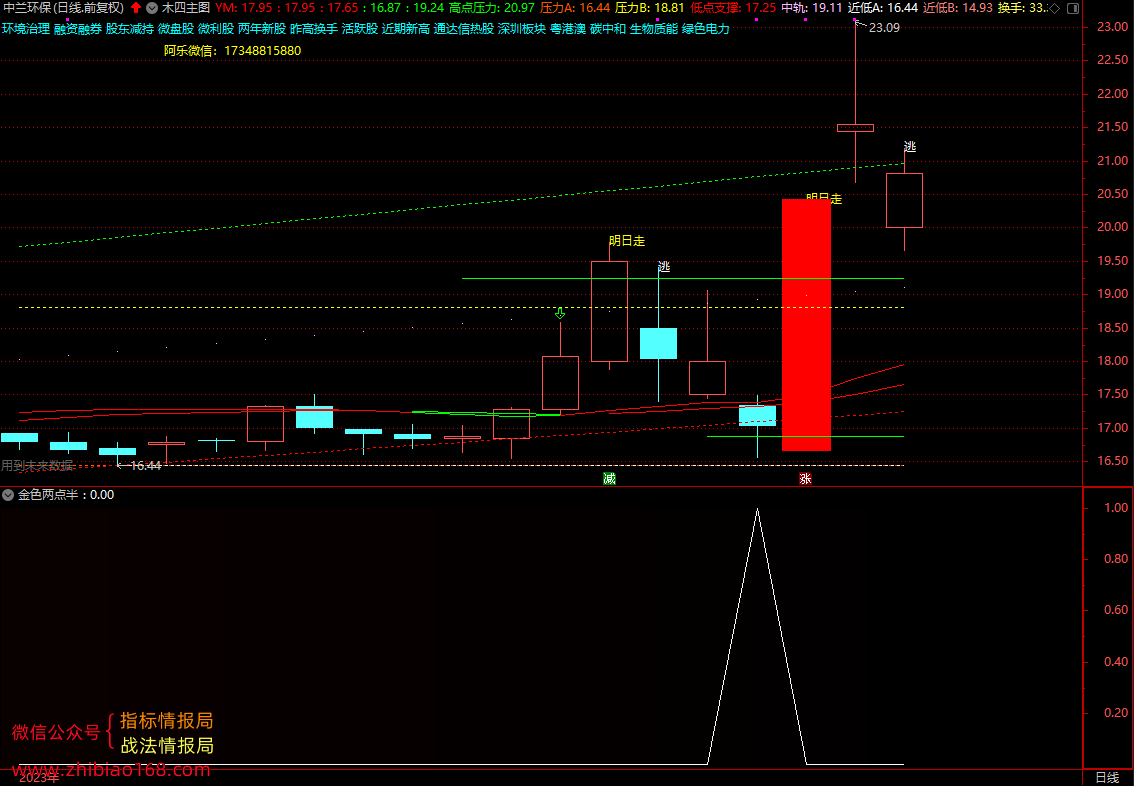Viewport: 1134px width, 786px height.
Task: Click the 逃 label above the cyan candle
Action: pos(664,267)
